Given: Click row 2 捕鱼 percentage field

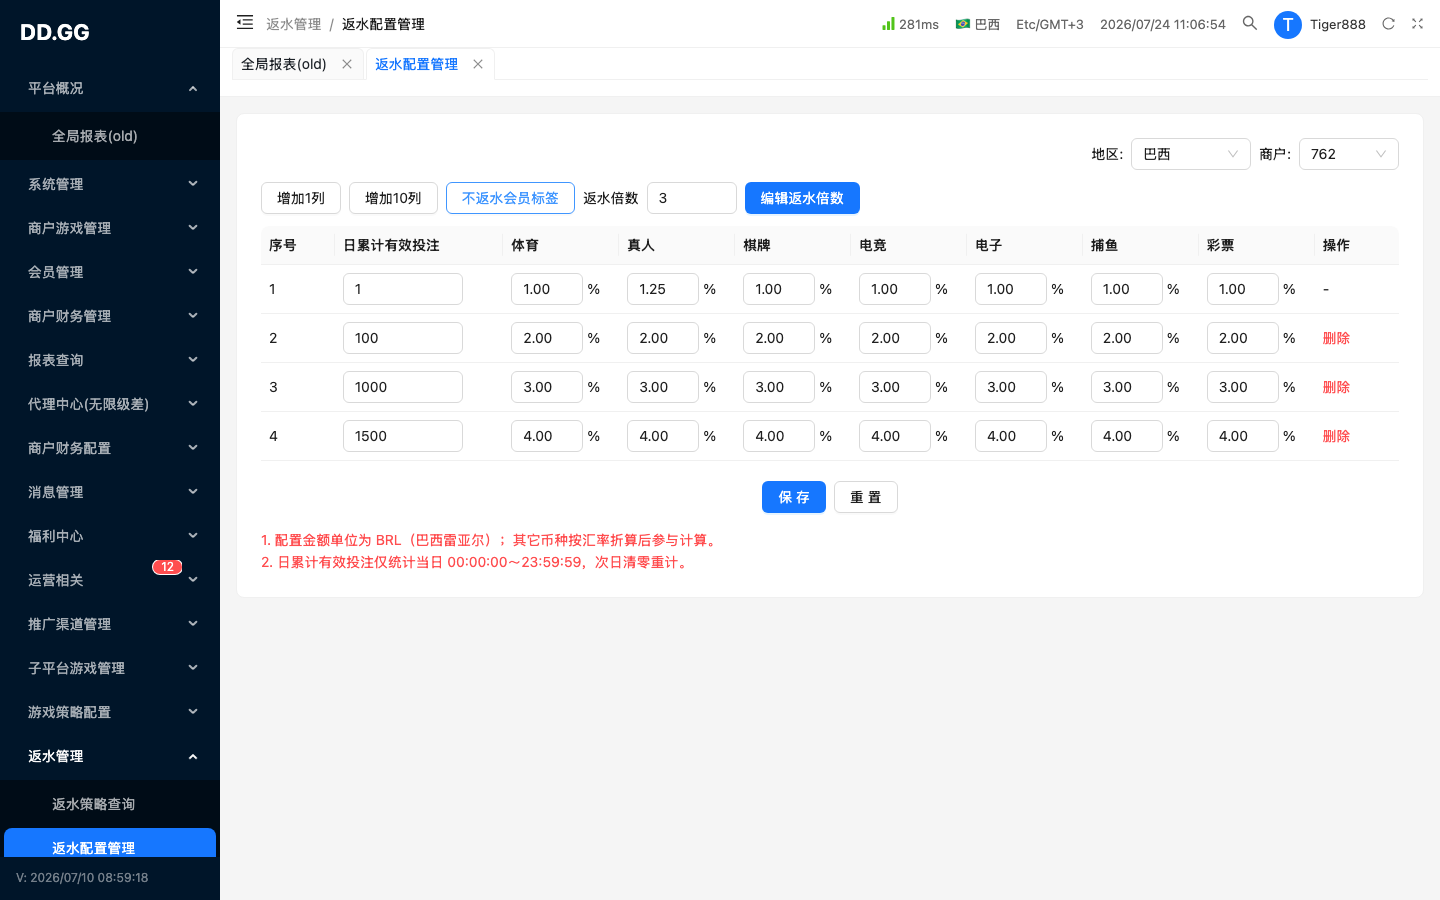Looking at the screenshot, I should [x=1127, y=338].
